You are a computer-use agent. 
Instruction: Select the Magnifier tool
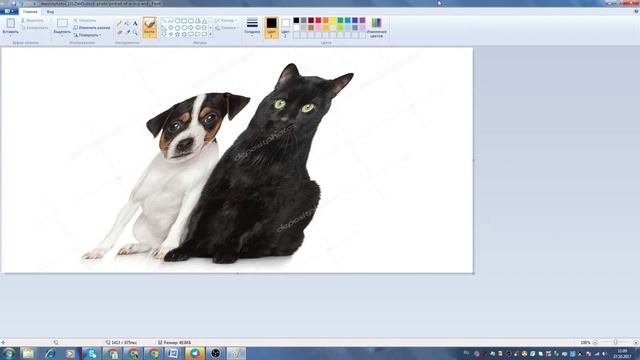pyautogui.click(x=135, y=32)
